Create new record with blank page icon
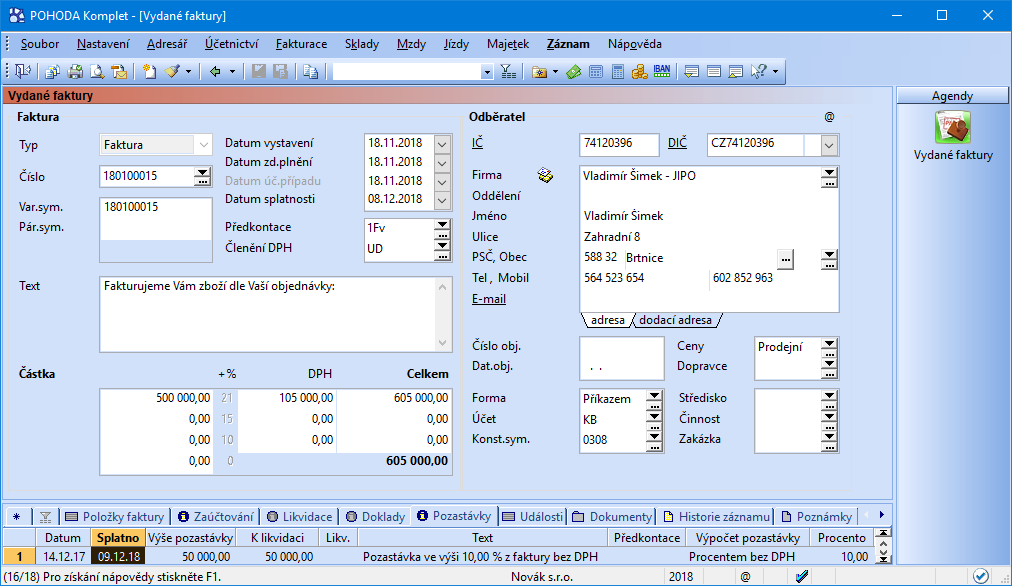 click(x=150, y=72)
